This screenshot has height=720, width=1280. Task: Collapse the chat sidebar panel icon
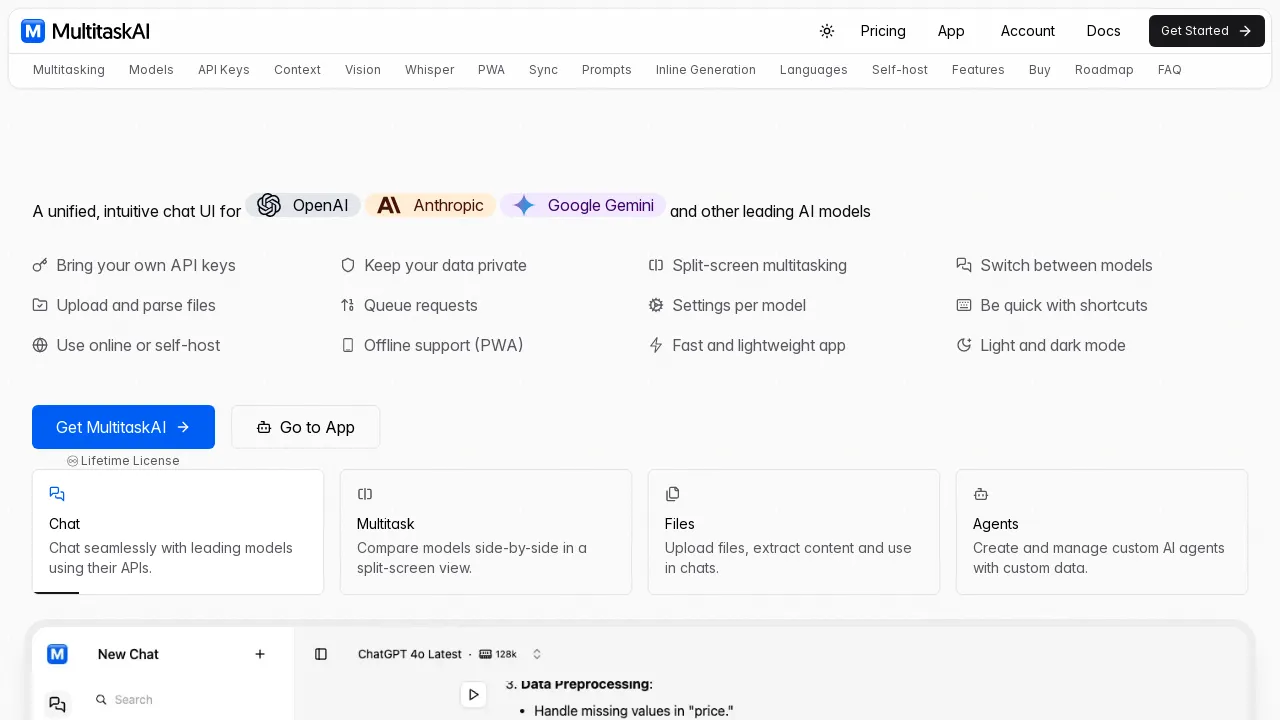click(x=321, y=654)
